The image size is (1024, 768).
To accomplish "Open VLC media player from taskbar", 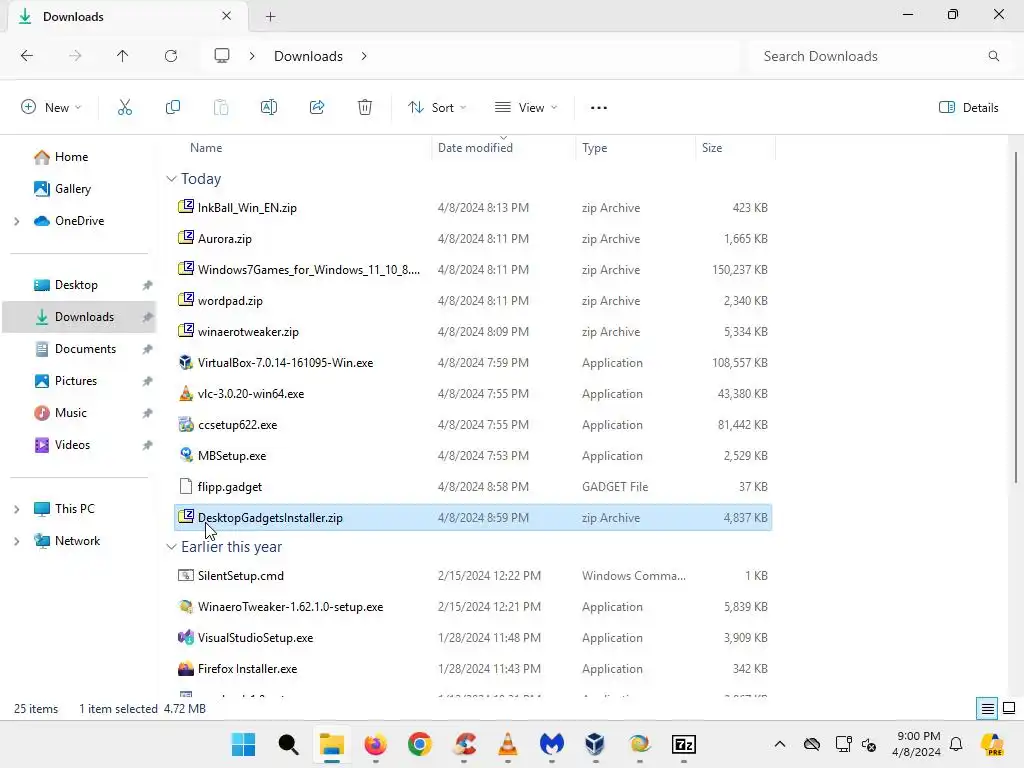I will pyautogui.click(x=507, y=744).
